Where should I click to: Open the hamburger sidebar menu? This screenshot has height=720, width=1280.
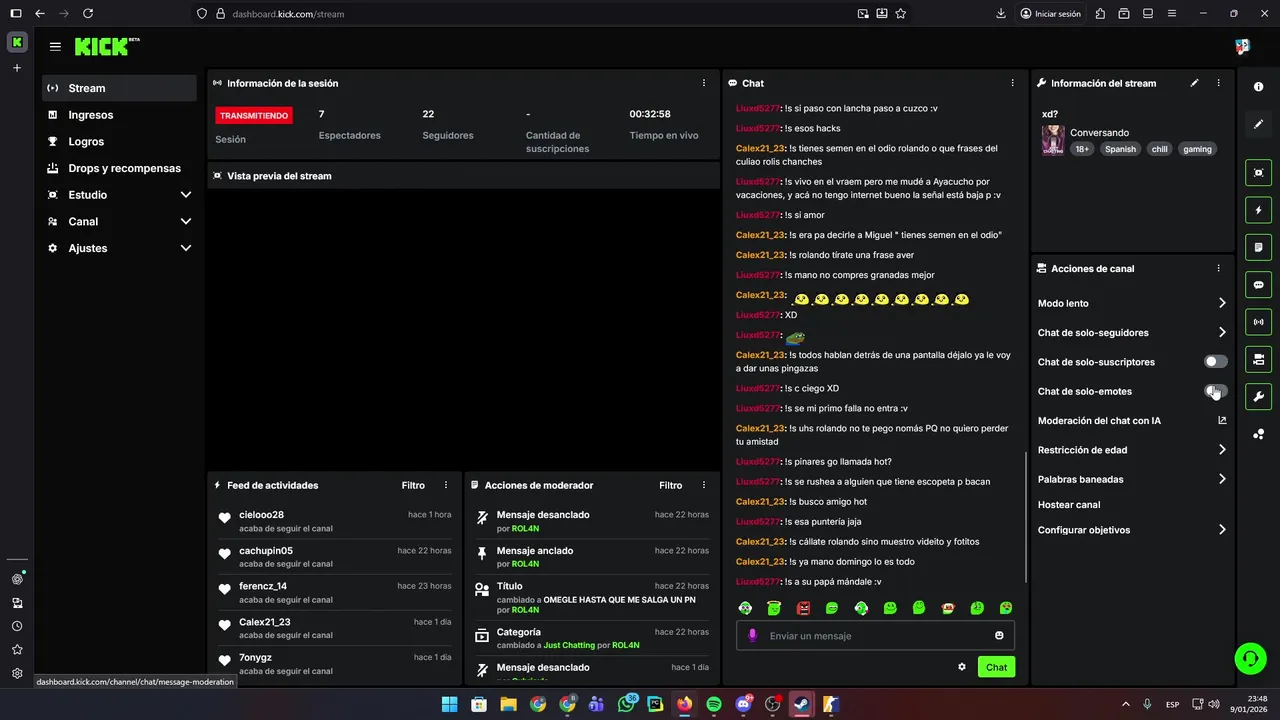(x=55, y=46)
